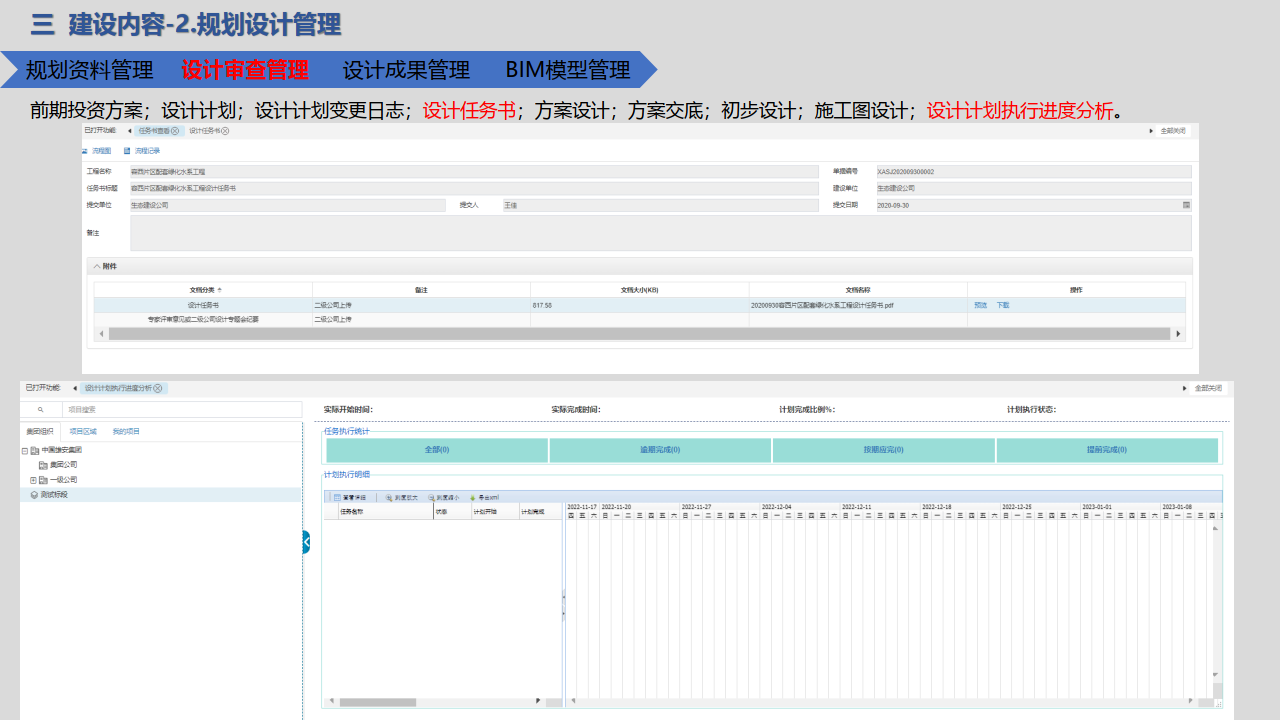This screenshot has height=720, width=1280.
Task: Click the task grid horizontal scrollbar thumb
Action: (378, 702)
